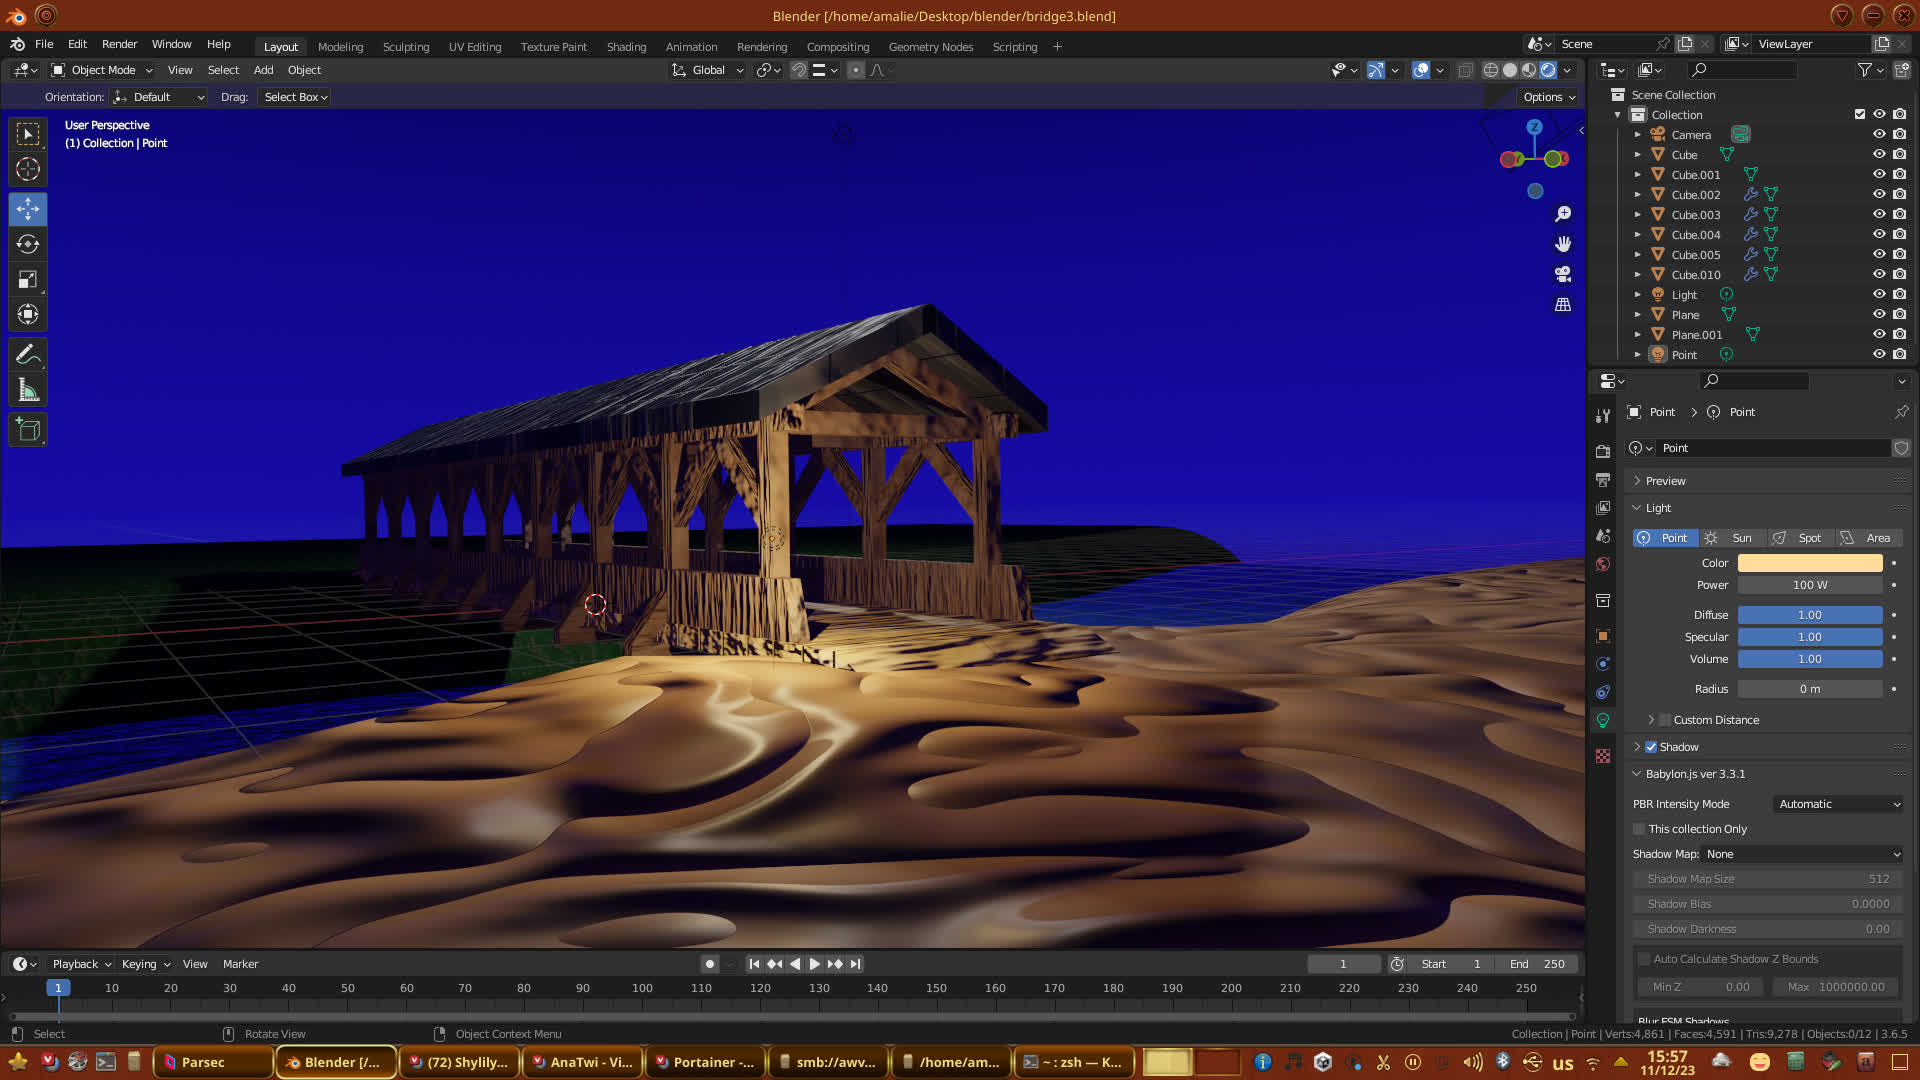Open the Render menu
The width and height of the screenshot is (1920, 1080).
[119, 44]
